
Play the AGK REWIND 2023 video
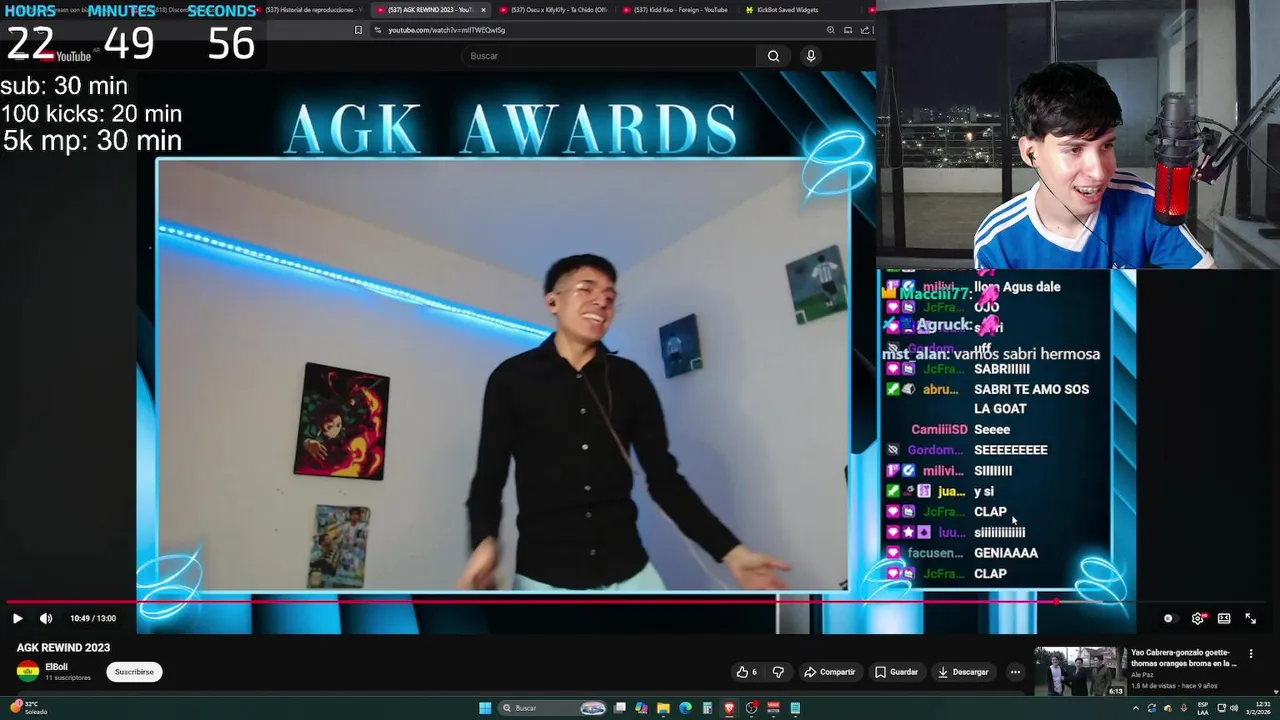(17, 618)
